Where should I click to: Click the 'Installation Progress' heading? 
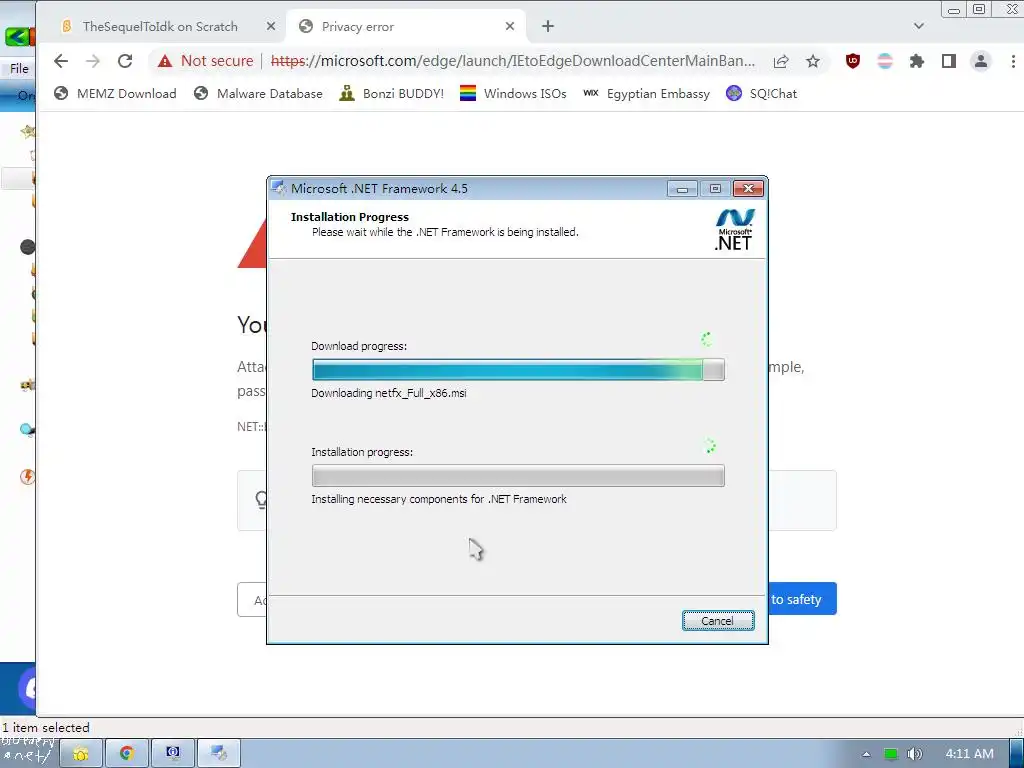[349, 217]
